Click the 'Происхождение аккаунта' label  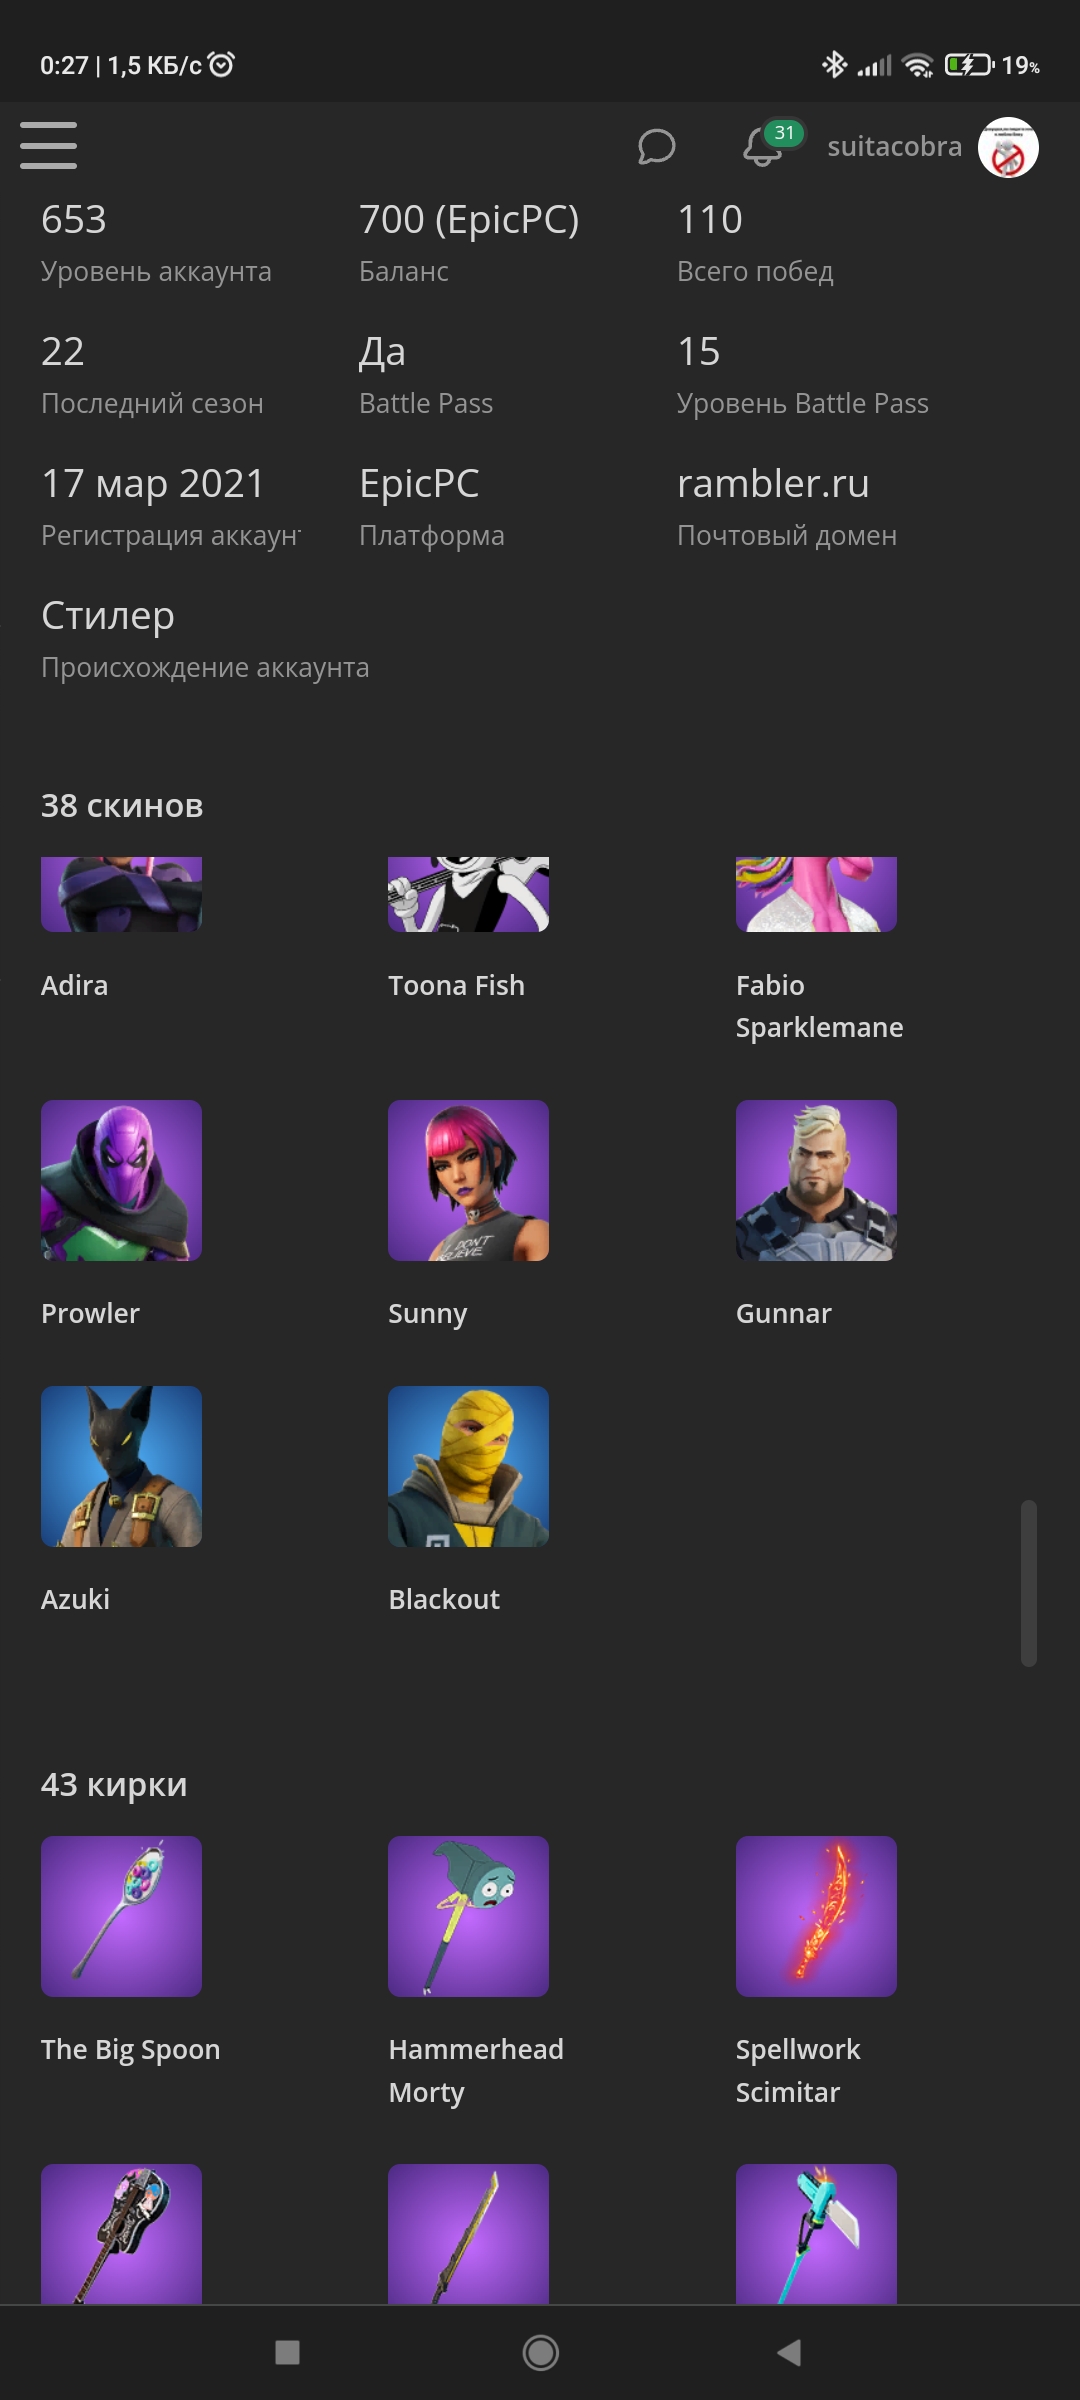tap(205, 668)
